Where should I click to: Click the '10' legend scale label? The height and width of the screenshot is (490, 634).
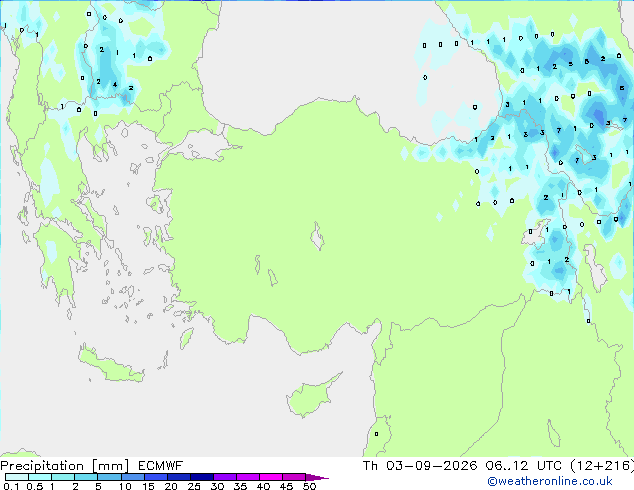click(x=125, y=486)
